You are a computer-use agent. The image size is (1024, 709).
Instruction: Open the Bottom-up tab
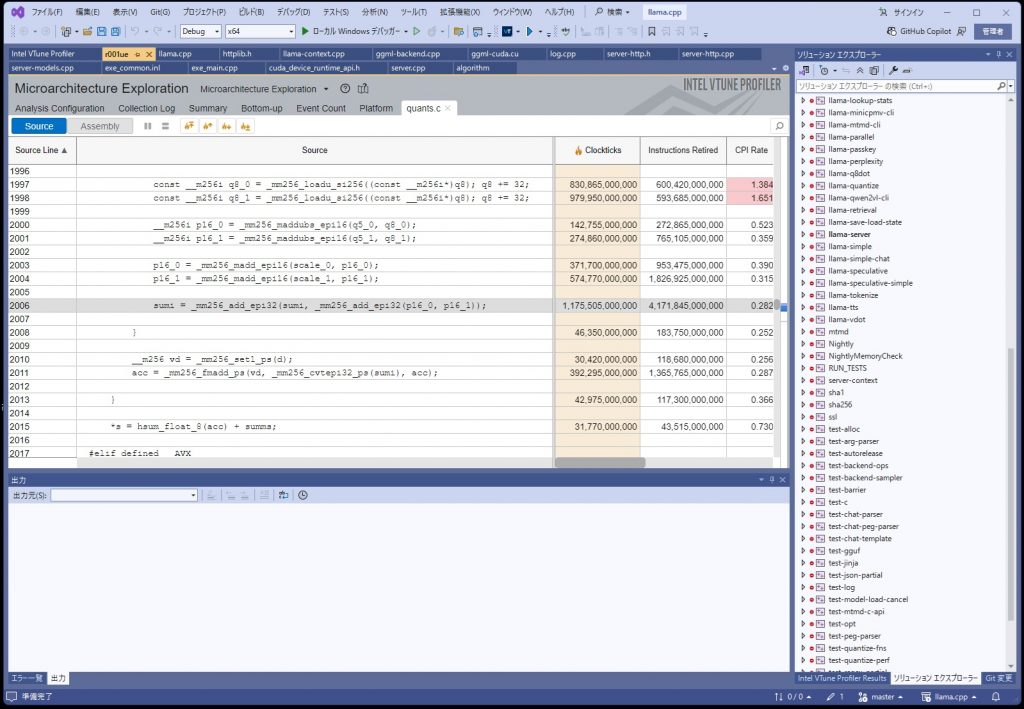(261, 108)
